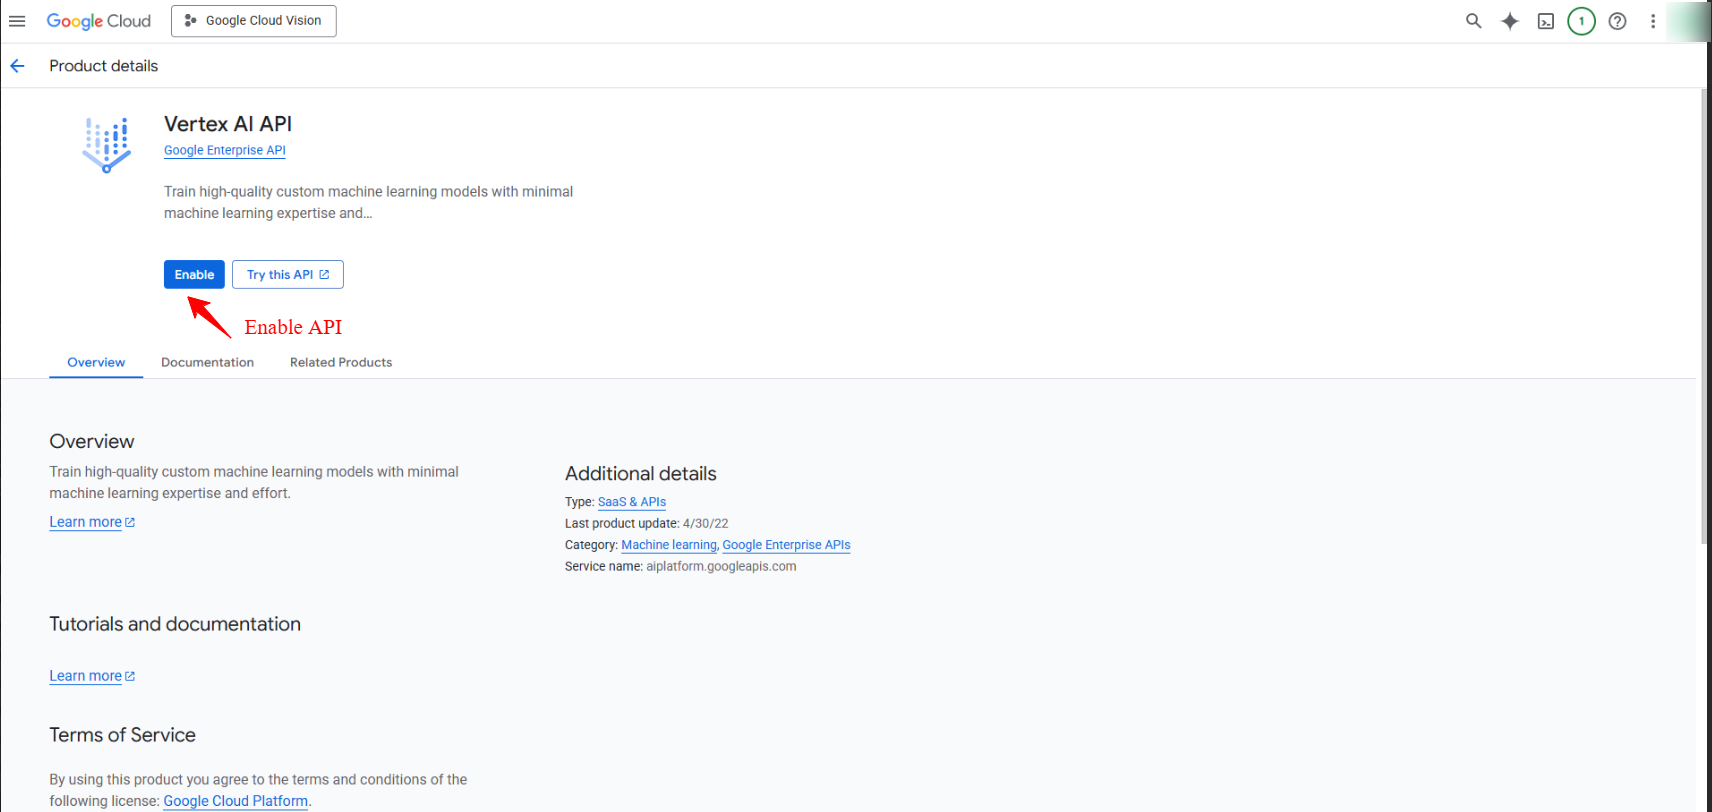
Task: Open the main navigation hamburger menu
Action: [17, 21]
